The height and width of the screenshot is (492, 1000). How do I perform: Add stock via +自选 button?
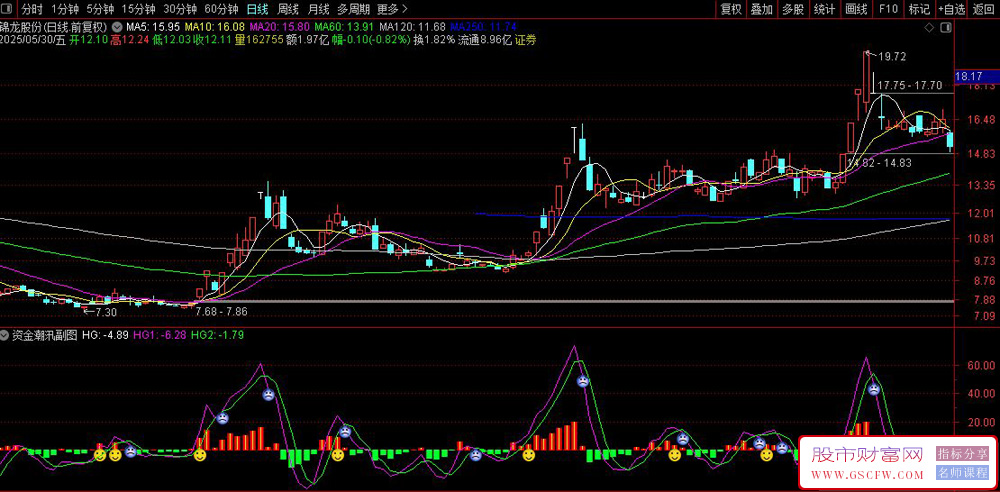(952, 9)
